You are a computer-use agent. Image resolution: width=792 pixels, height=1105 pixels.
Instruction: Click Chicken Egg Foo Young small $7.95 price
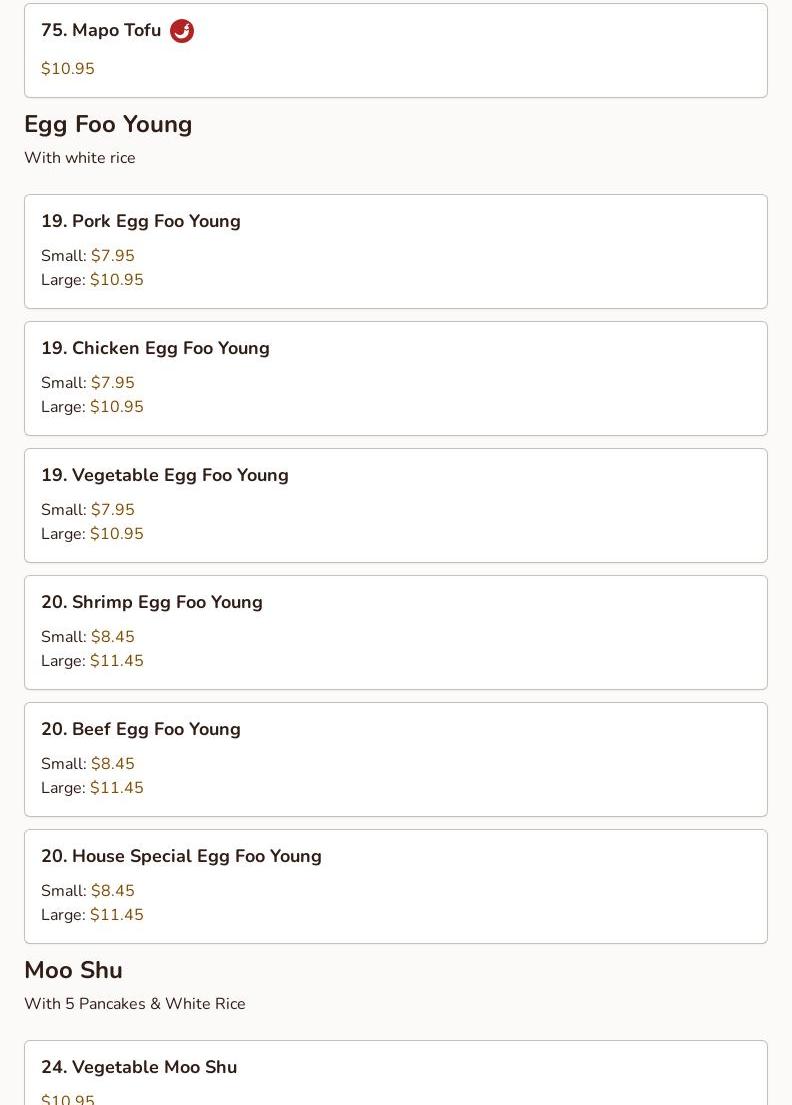(x=113, y=383)
